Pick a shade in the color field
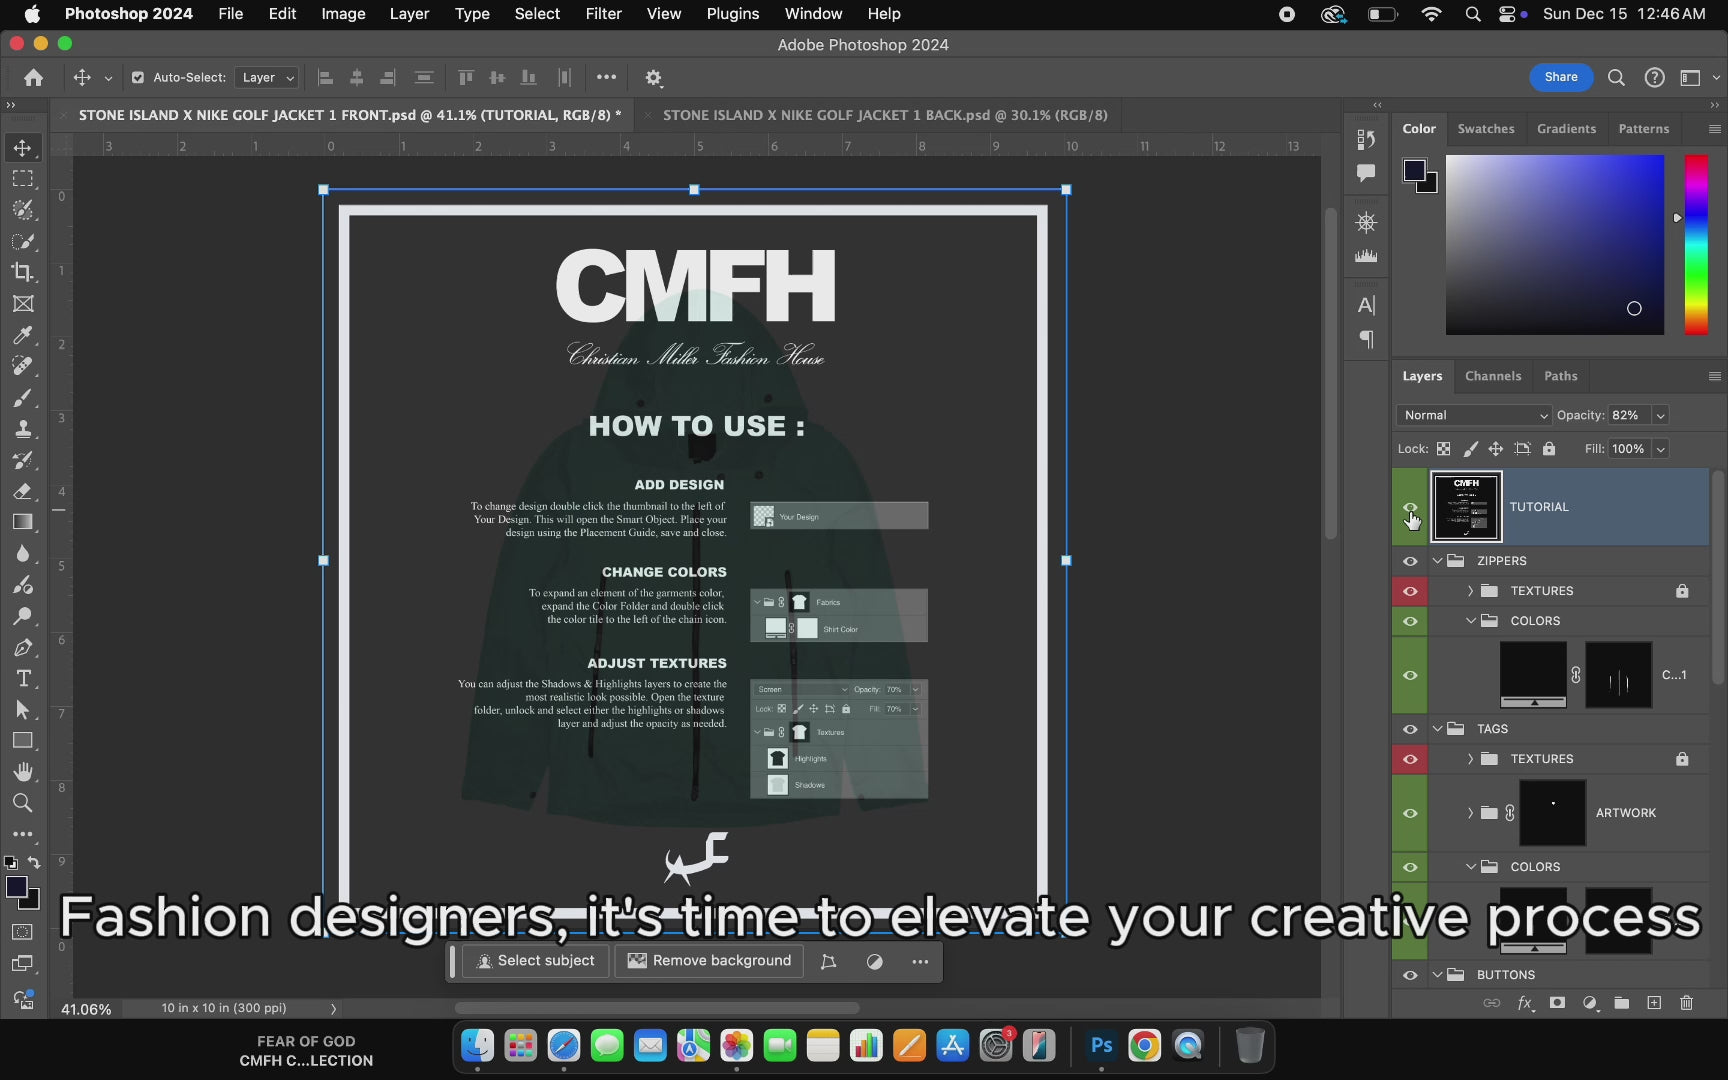Viewport: 1728px width, 1080px height. [1555, 244]
